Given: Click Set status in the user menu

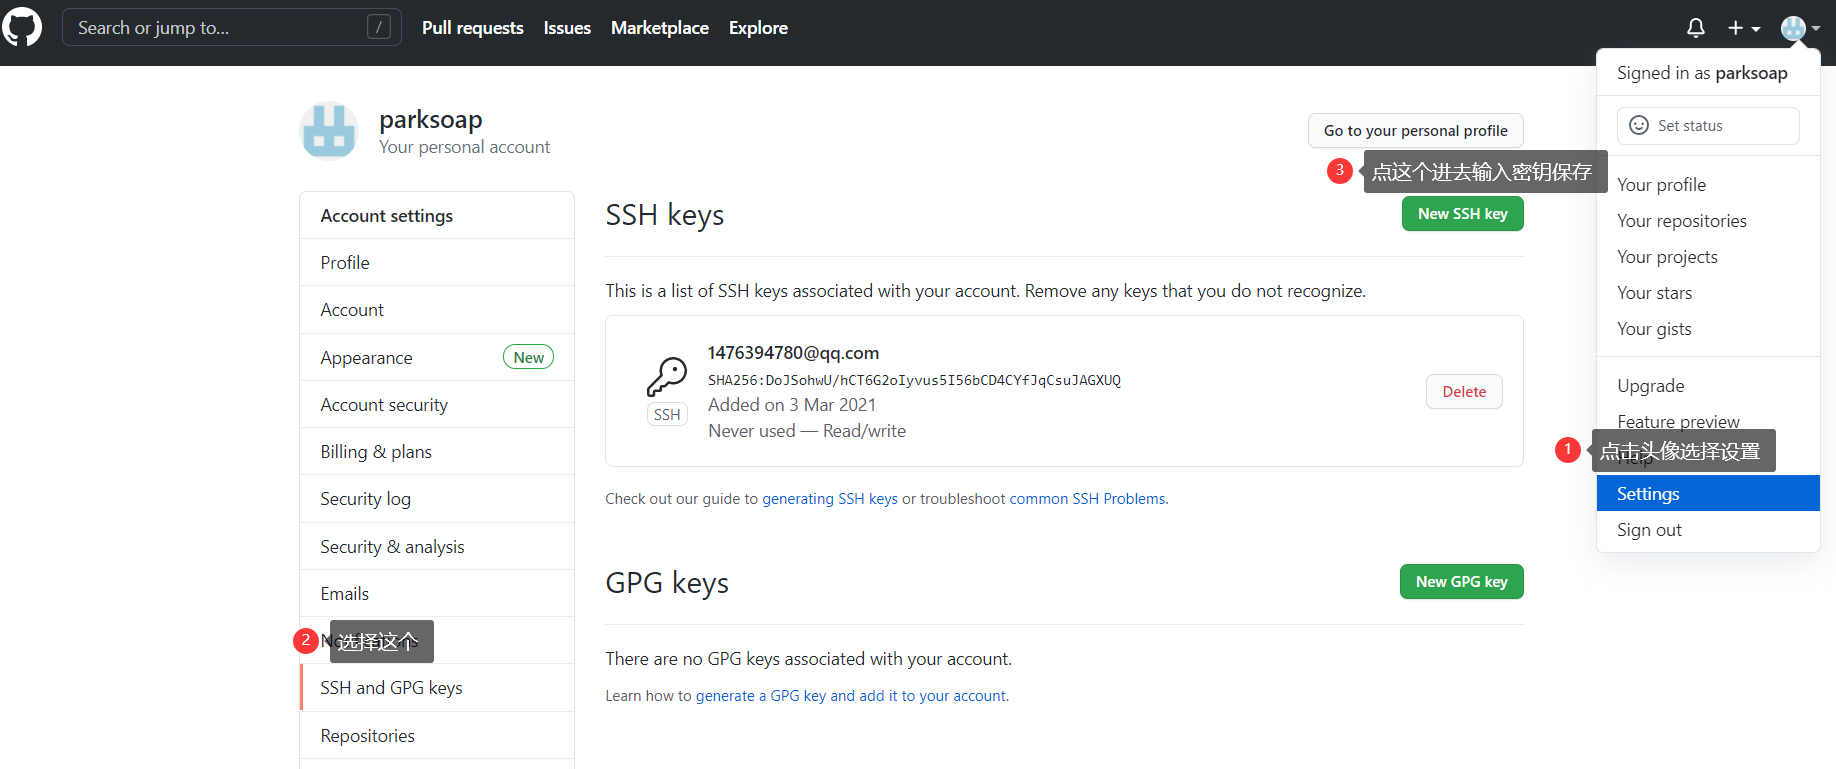Looking at the screenshot, I should (1708, 126).
